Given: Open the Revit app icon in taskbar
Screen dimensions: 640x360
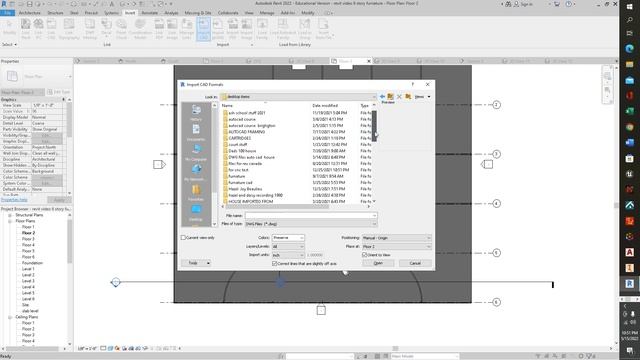Looking at the screenshot, I should (x=629, y=283).
